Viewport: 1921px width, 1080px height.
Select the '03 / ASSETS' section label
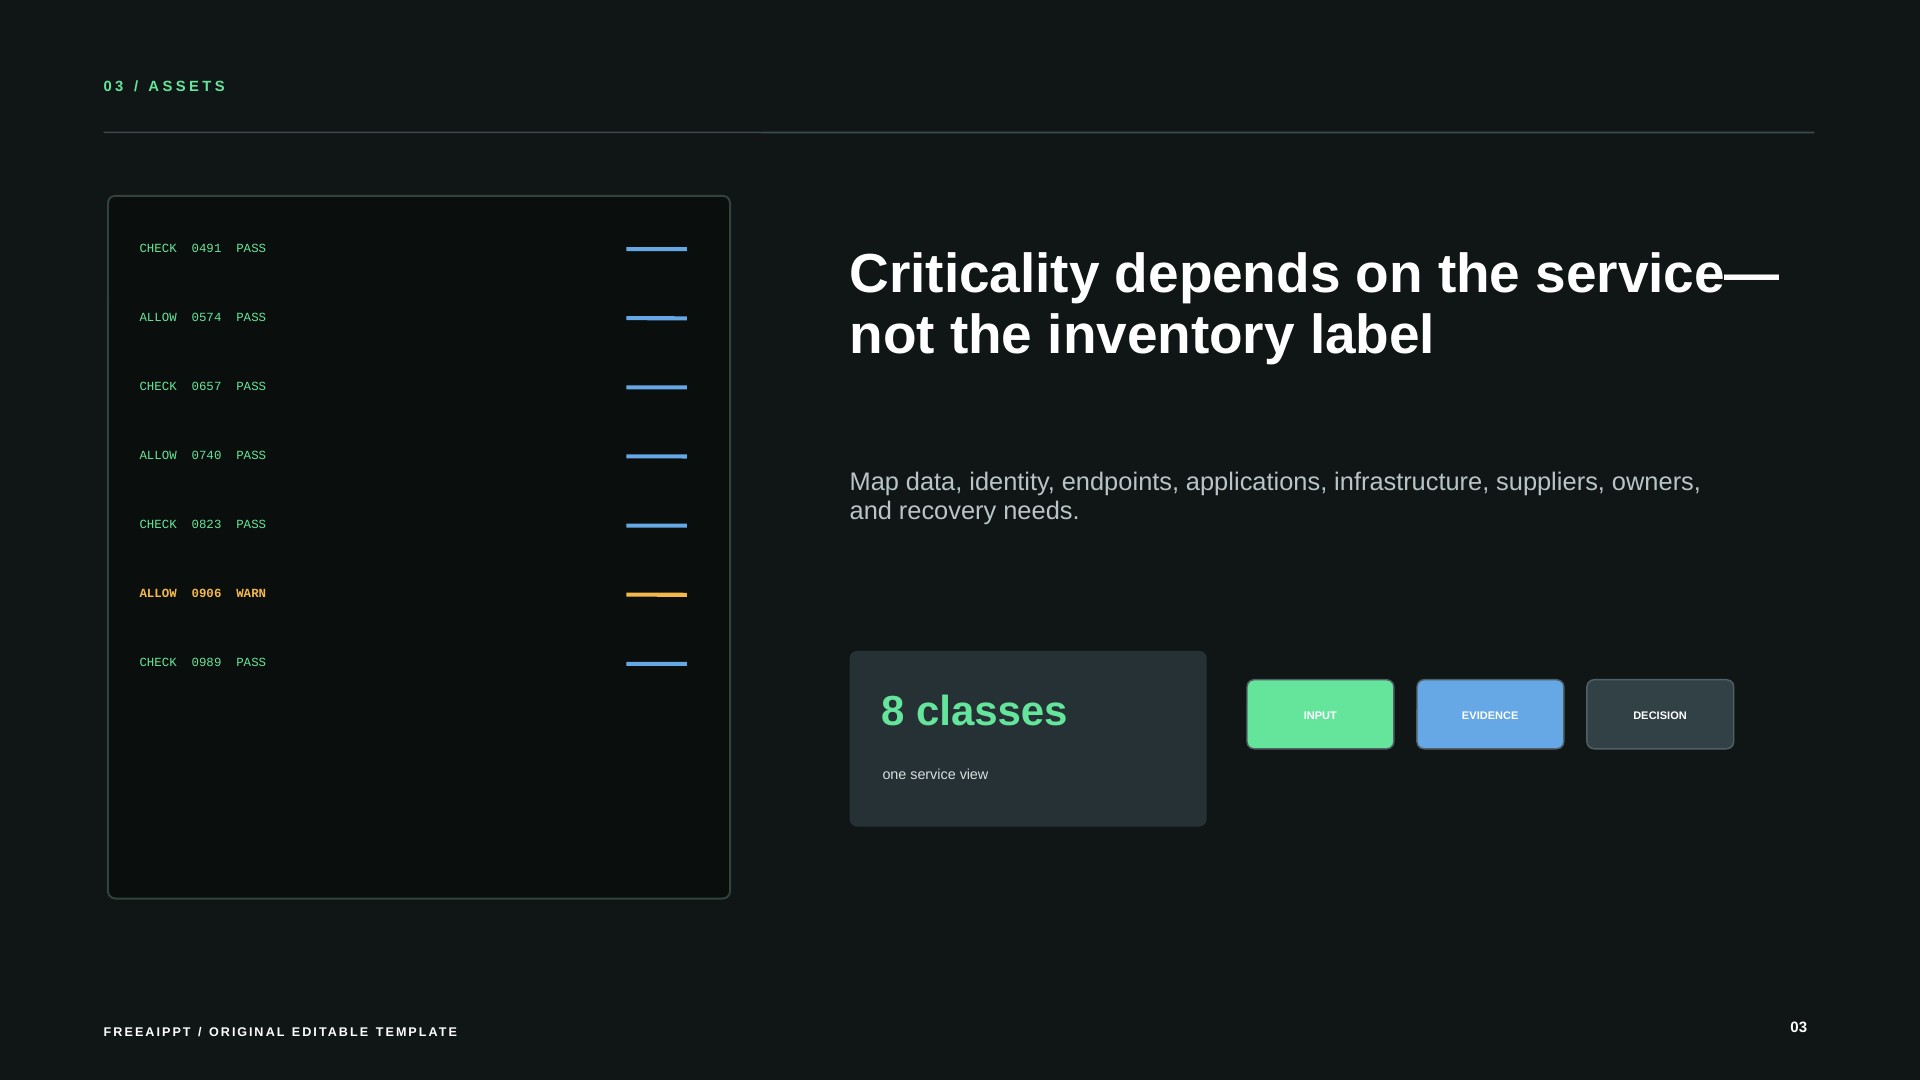(165, 86)
